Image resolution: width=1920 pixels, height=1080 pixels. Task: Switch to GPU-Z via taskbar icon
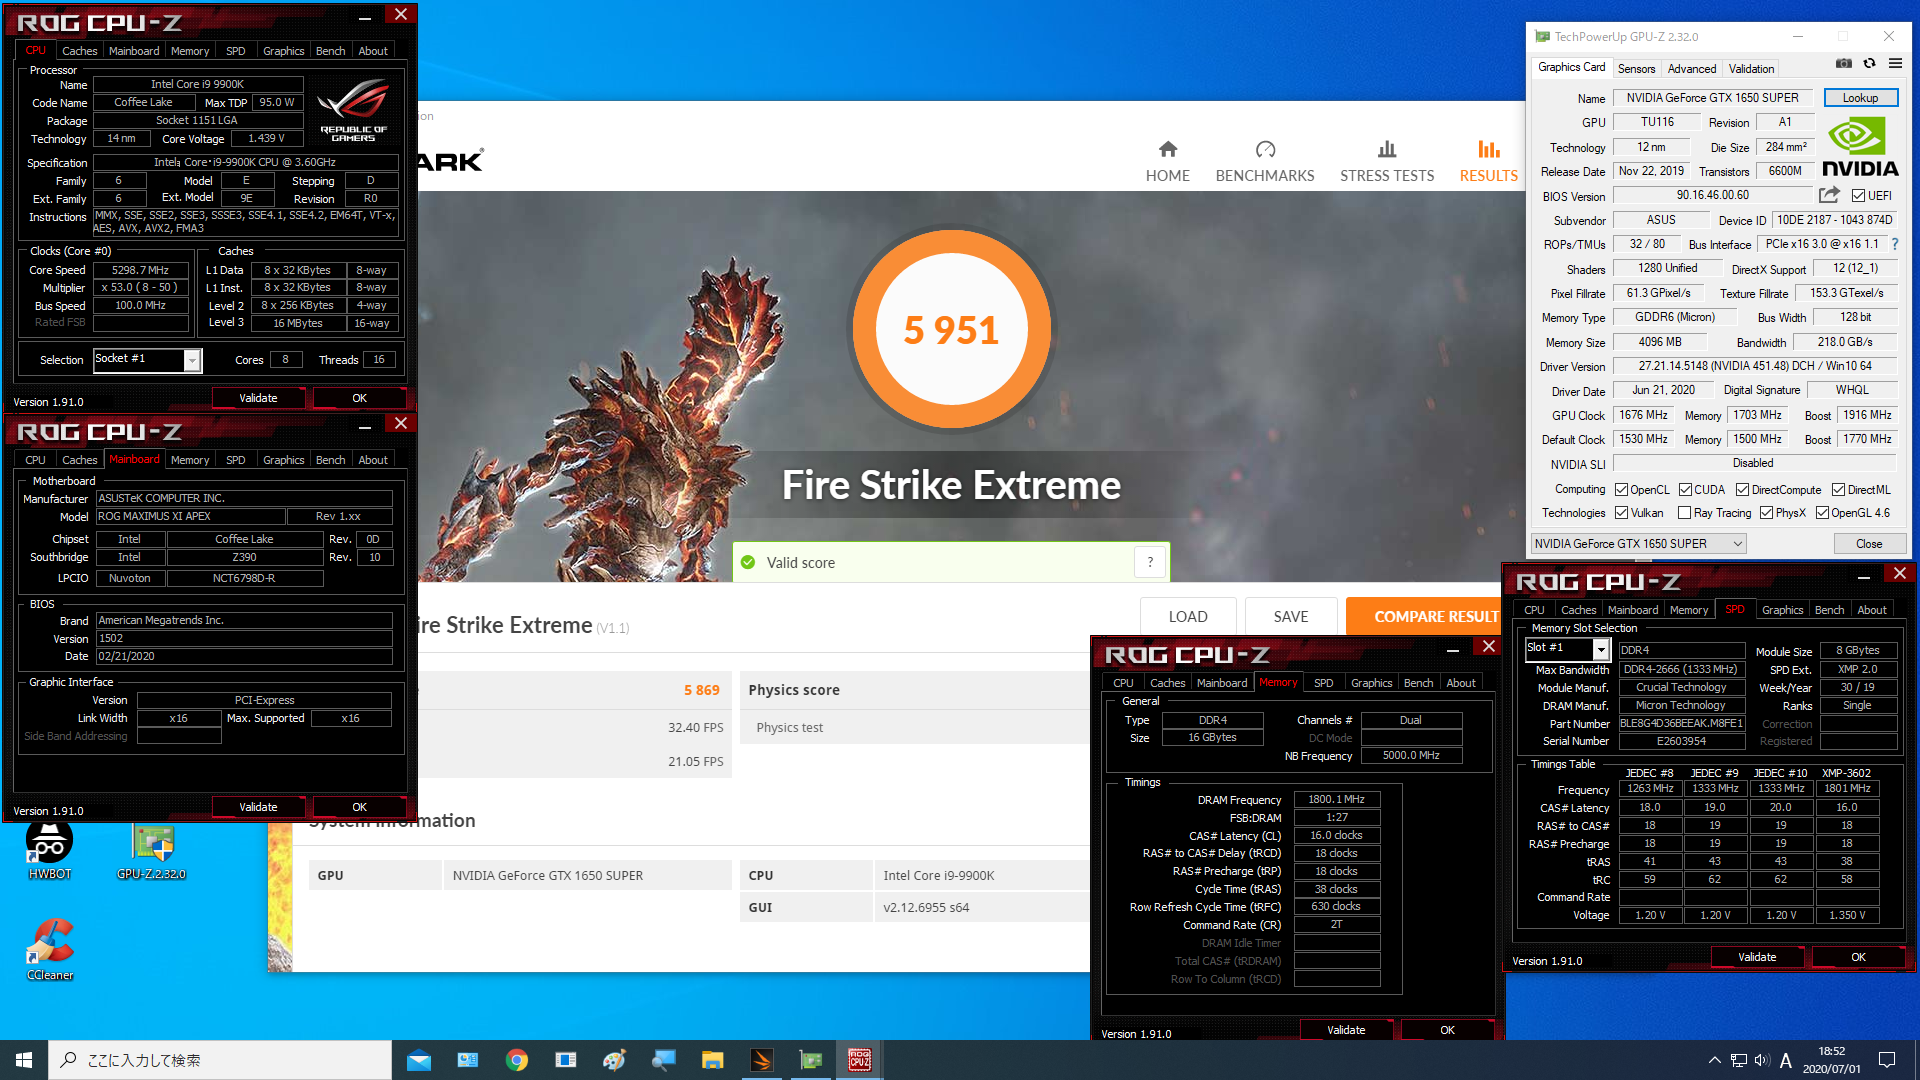click(x=811, y=1060)
